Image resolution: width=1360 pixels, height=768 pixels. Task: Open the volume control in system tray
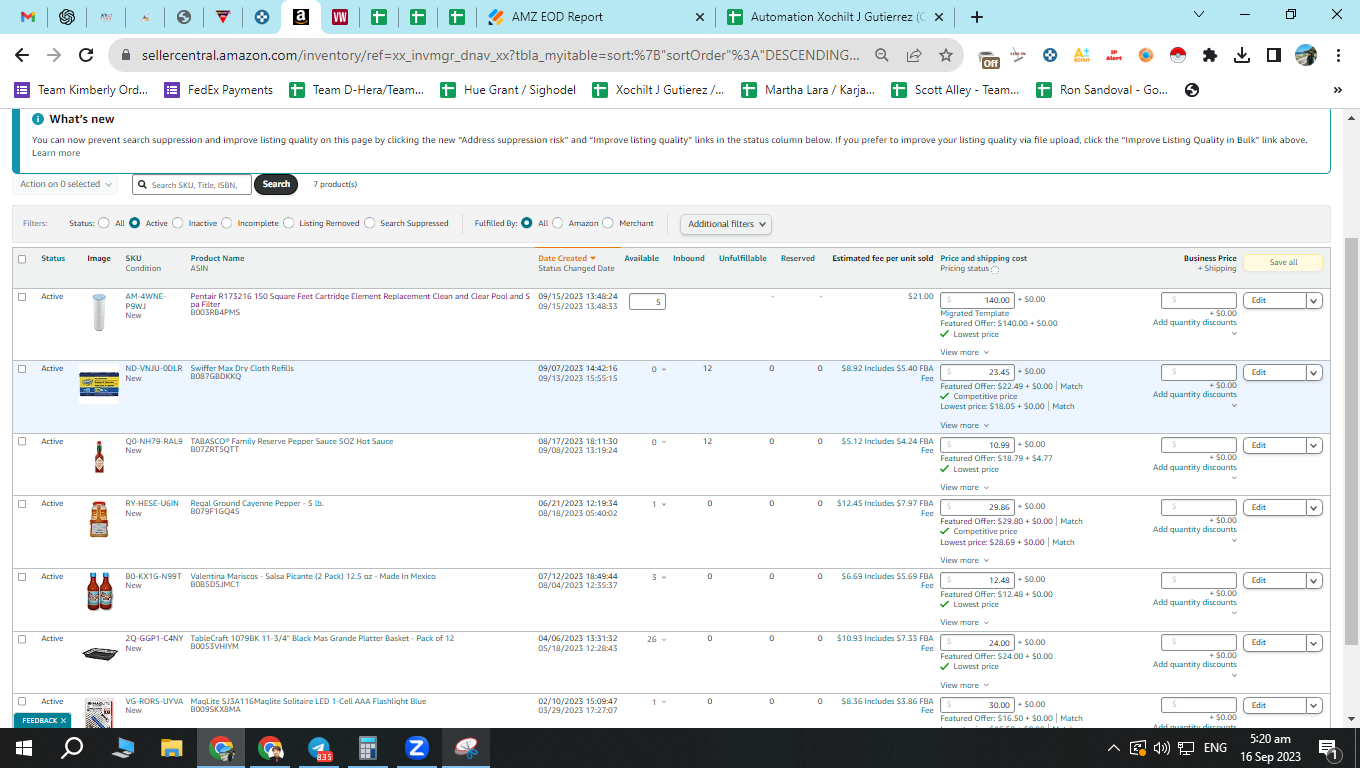pos(1161,748)
